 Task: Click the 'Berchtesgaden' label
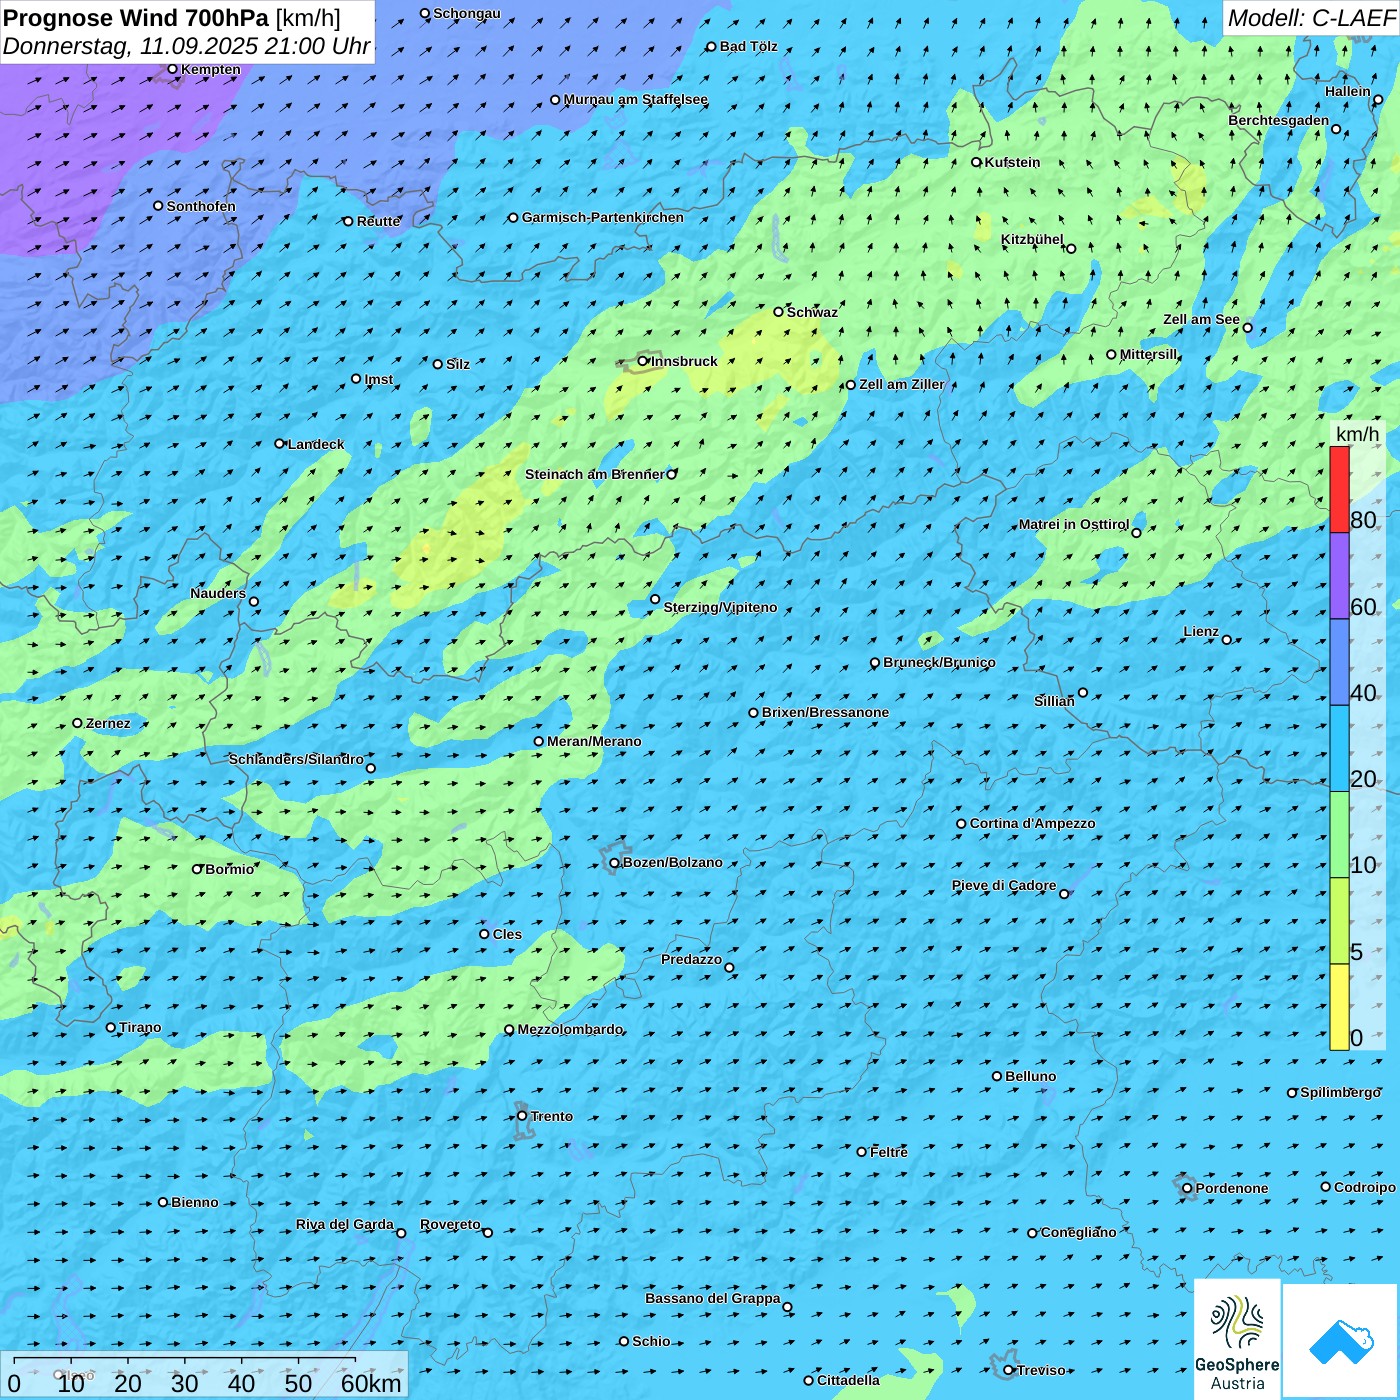(1278, 120)
